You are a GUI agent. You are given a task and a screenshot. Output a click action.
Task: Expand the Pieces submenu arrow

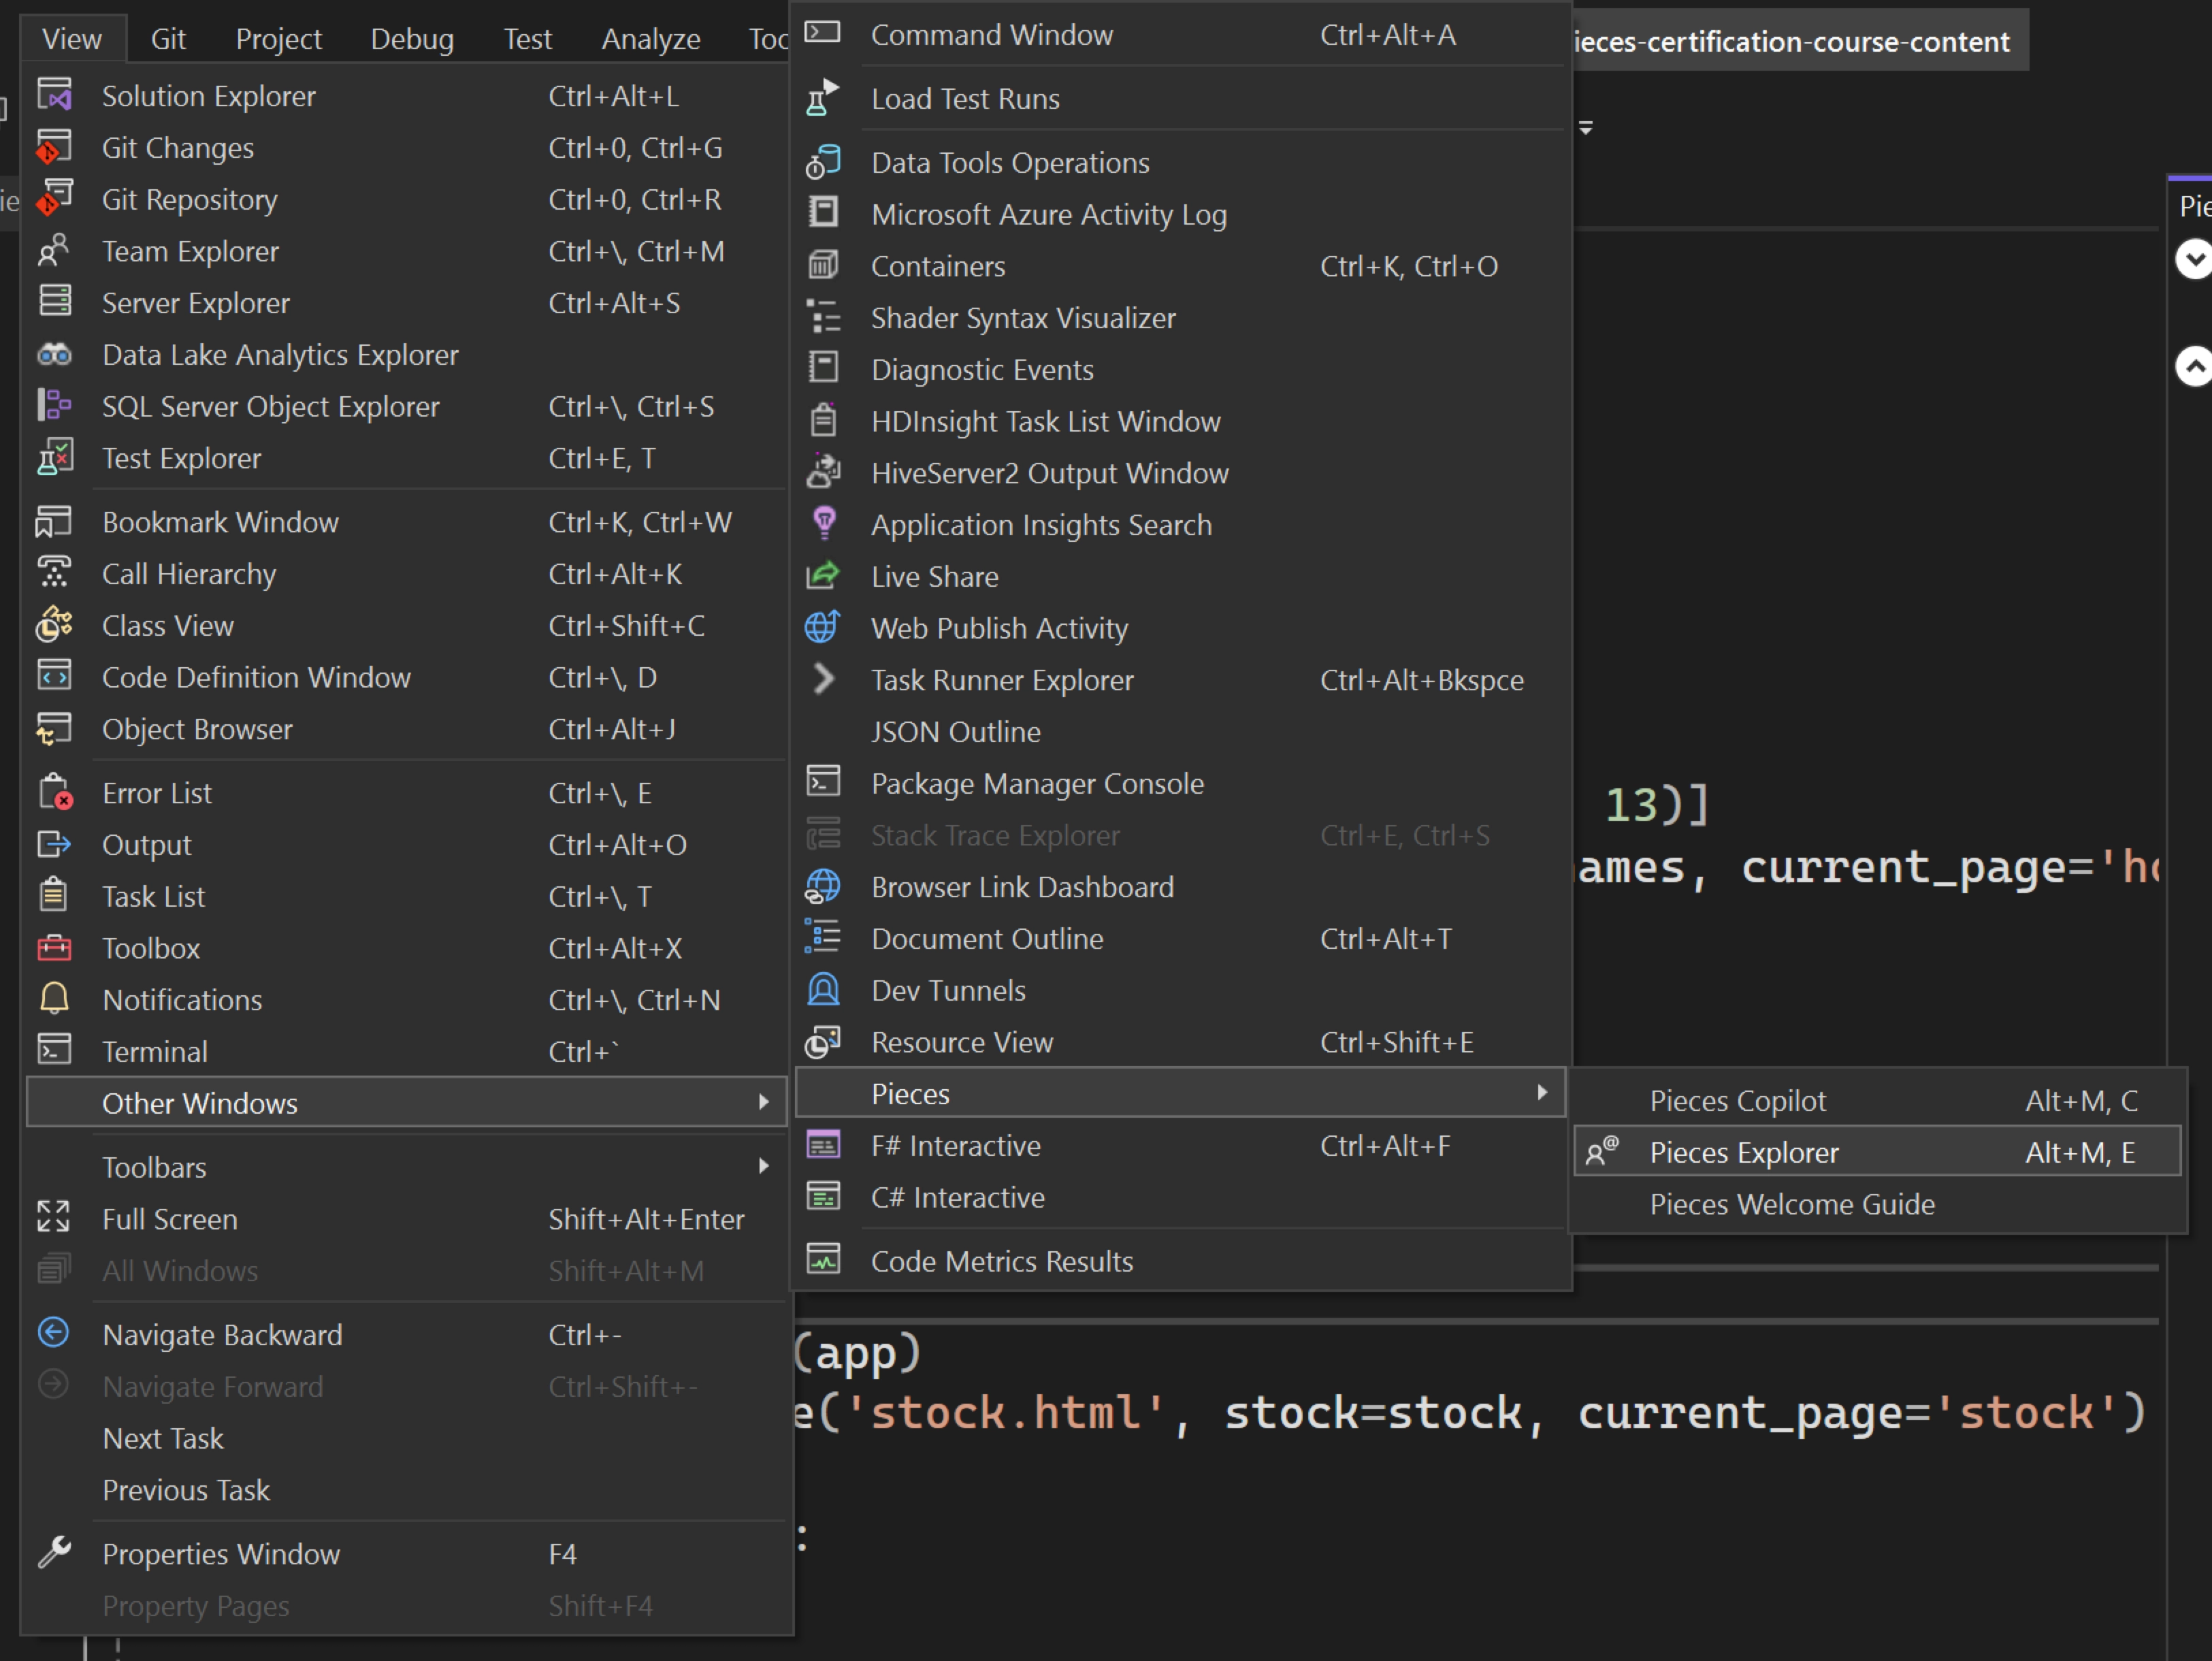(1541, 1093)
